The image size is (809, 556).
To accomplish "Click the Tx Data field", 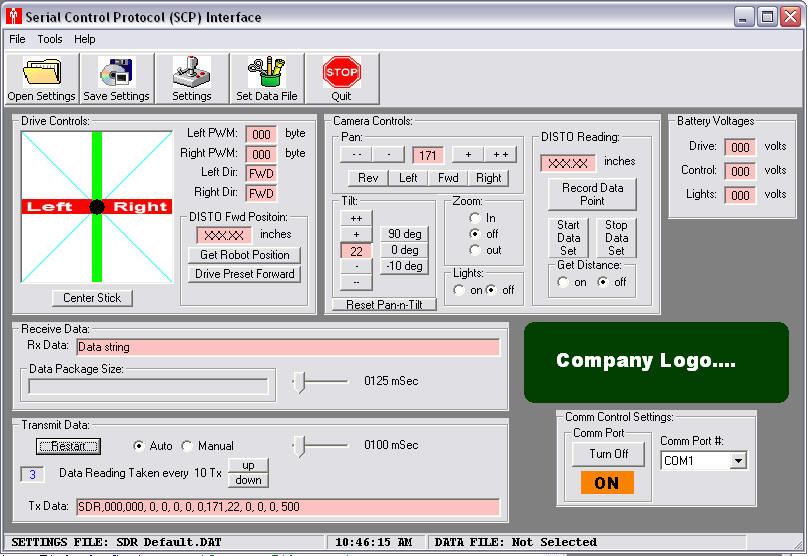I will (288, 507).
